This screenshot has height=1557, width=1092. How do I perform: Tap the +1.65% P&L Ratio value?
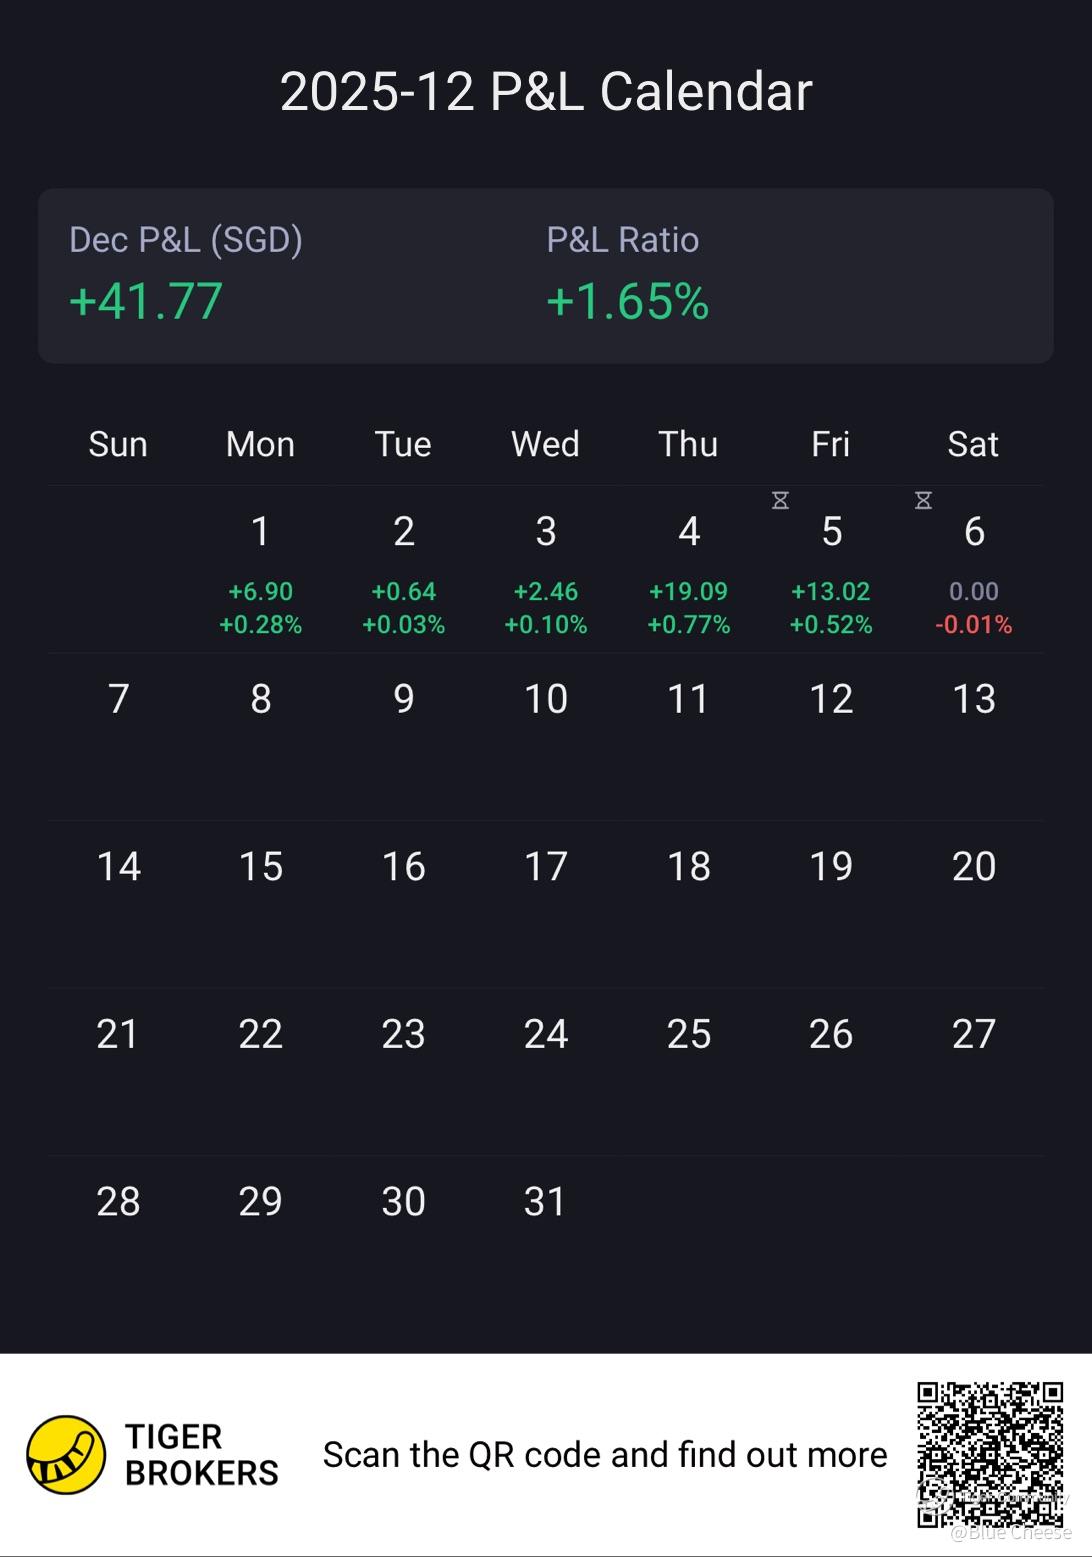pyautogui.click(x=627, y=301)
